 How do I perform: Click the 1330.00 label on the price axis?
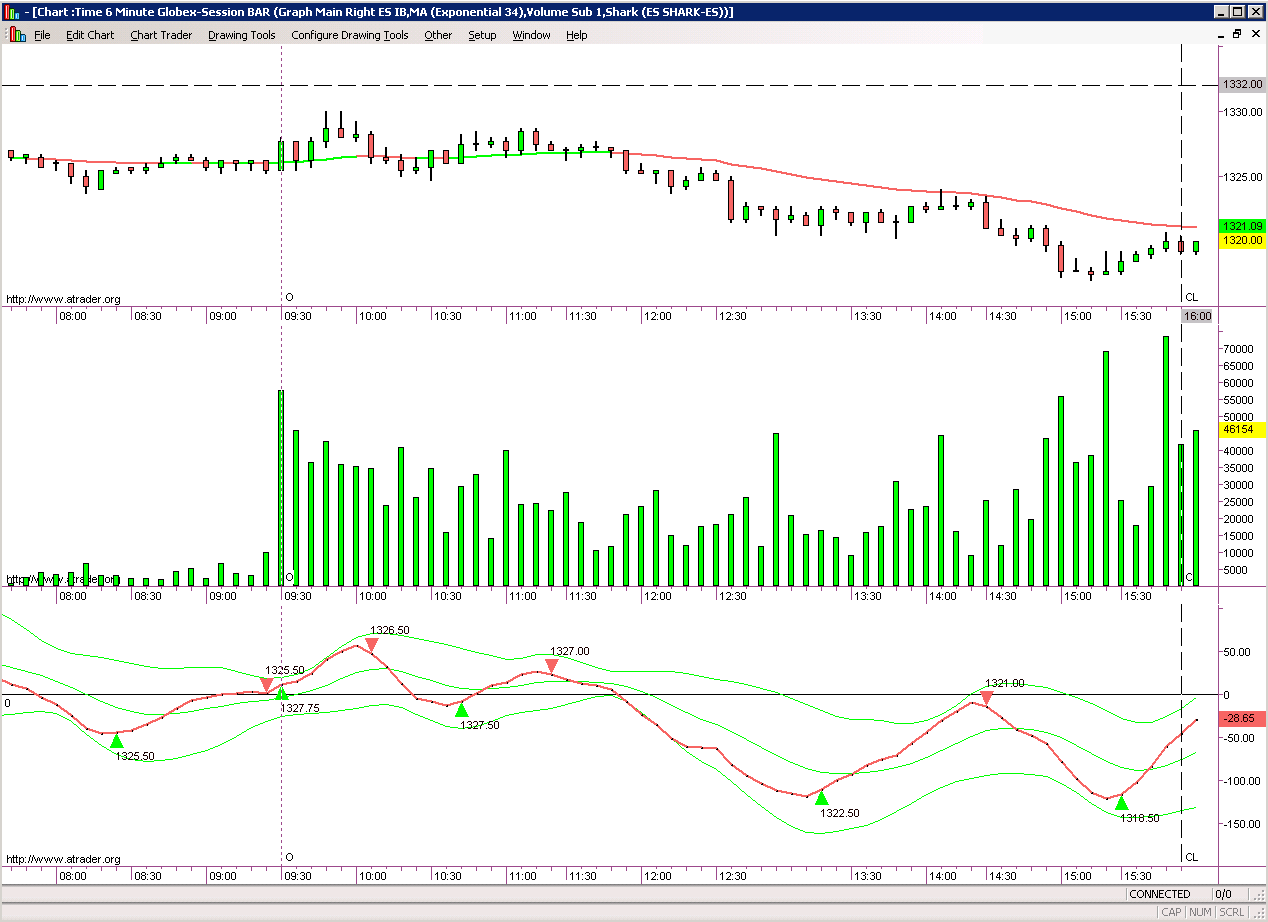point(1245,112)
